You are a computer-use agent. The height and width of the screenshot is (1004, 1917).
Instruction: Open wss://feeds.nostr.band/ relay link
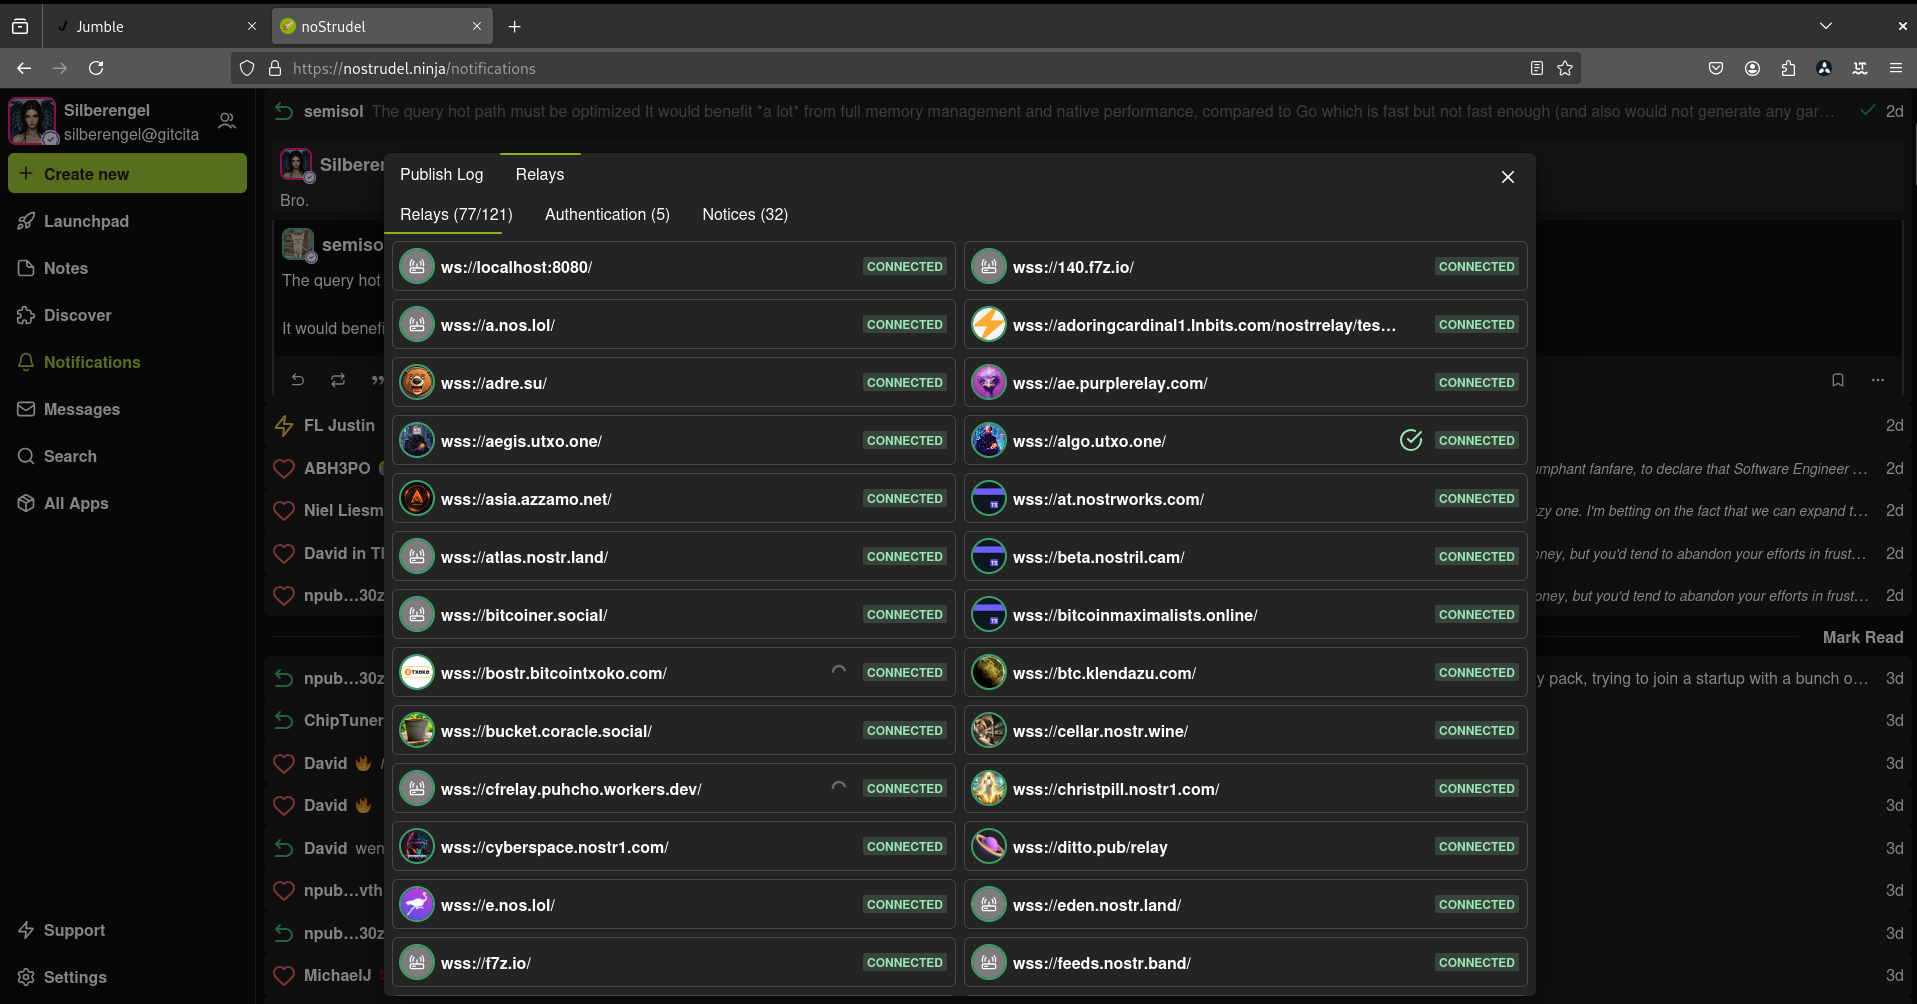click(x=1102, y=963)
